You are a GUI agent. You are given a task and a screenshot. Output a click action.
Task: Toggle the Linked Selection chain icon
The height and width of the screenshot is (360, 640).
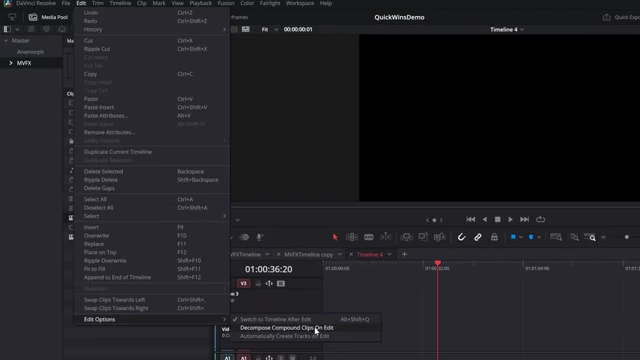pos(478,237)
